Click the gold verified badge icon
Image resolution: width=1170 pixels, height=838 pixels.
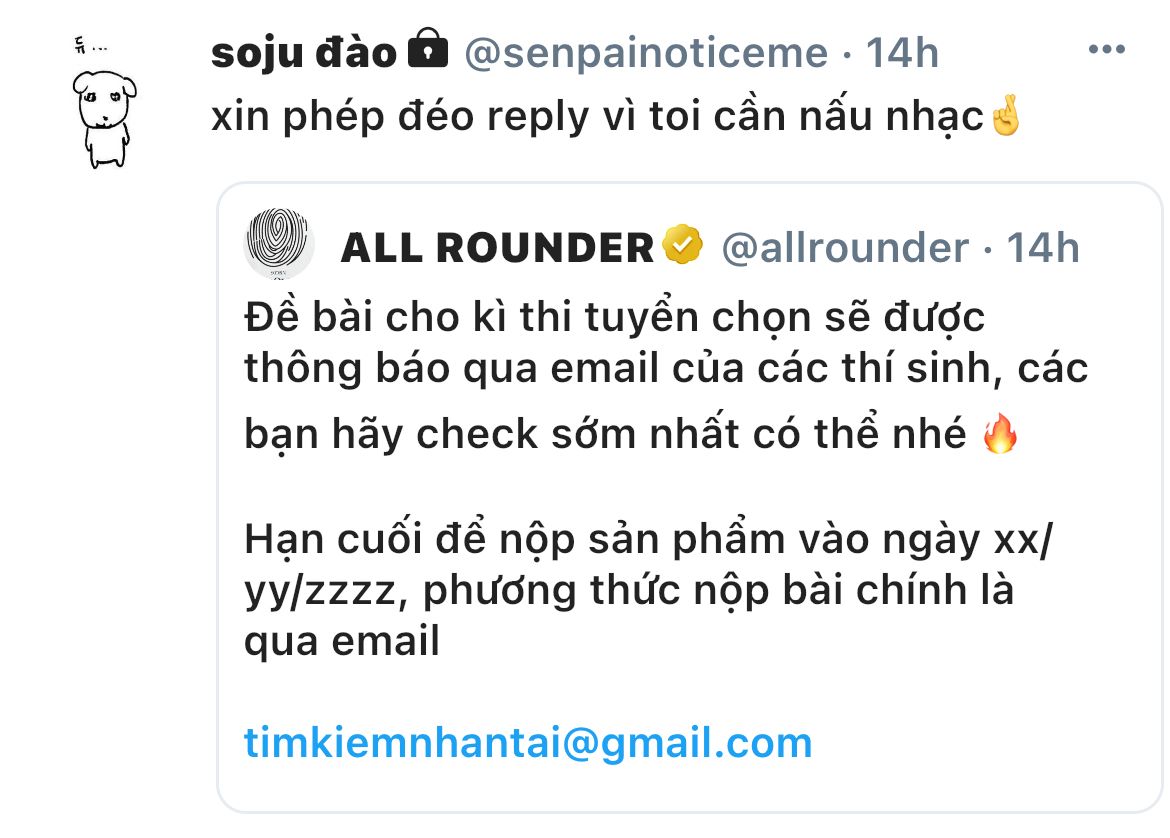(x=682, y=245)
